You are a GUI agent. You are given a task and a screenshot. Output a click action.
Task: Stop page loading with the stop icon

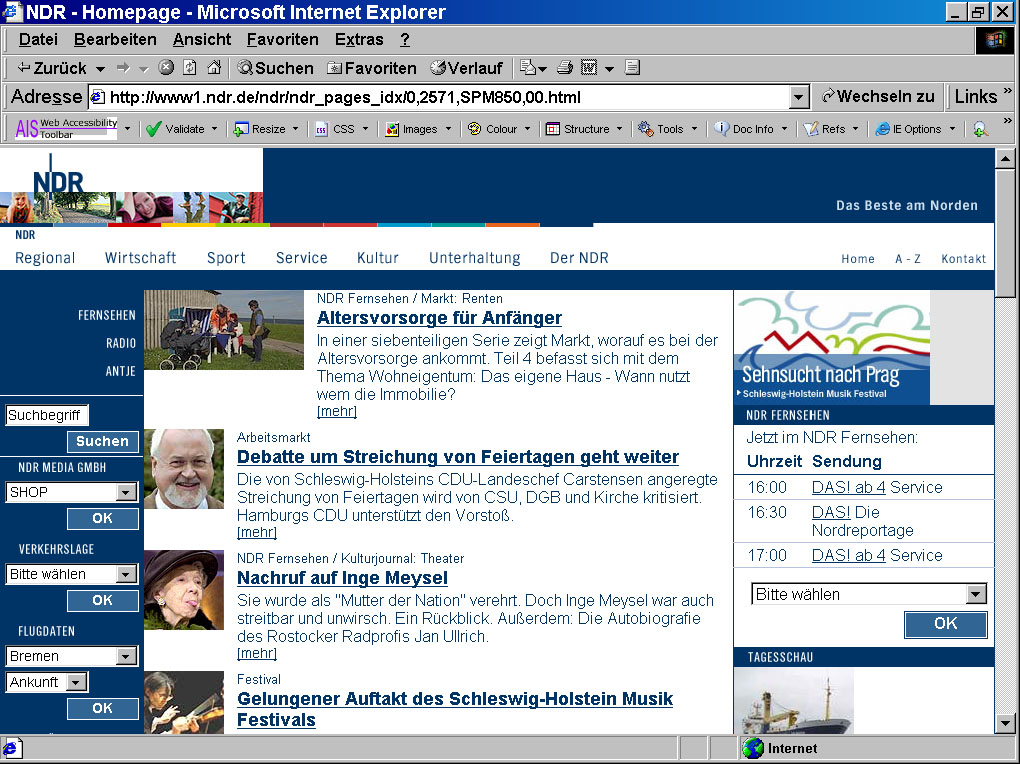click(167, 67)
